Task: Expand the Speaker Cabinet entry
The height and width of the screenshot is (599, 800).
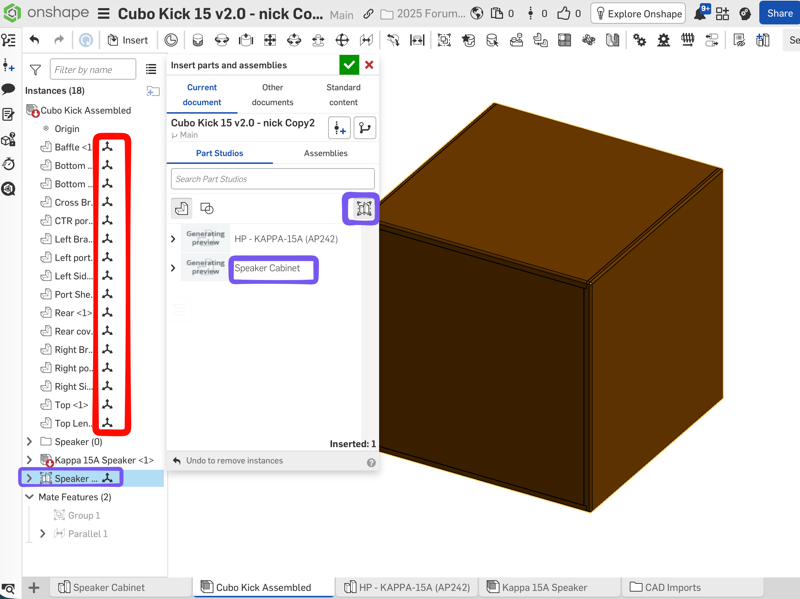Action: [173, 268]
